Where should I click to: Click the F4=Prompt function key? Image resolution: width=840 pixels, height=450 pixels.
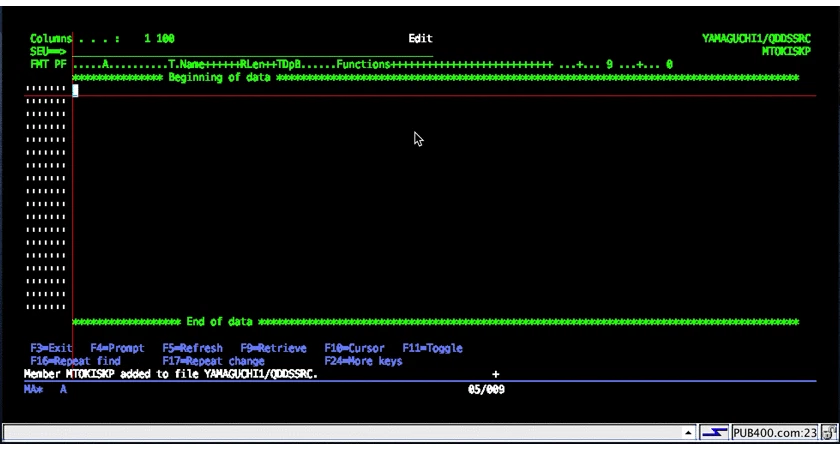click(x=117, y=348)
